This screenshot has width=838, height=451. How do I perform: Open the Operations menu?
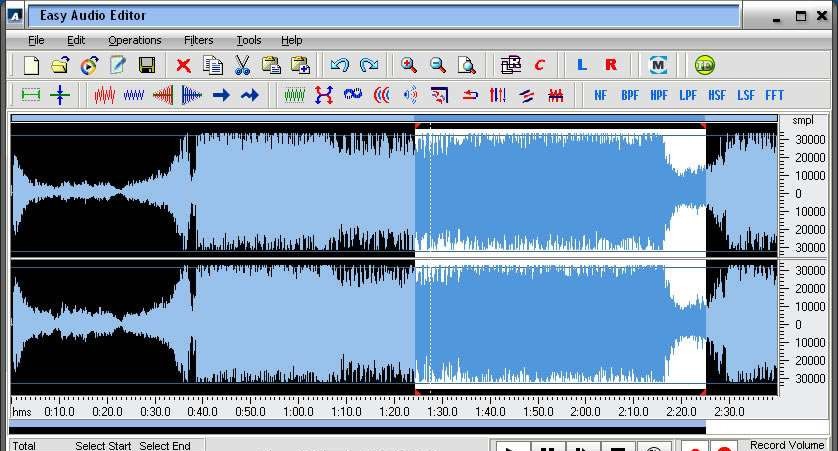point(135,40)
